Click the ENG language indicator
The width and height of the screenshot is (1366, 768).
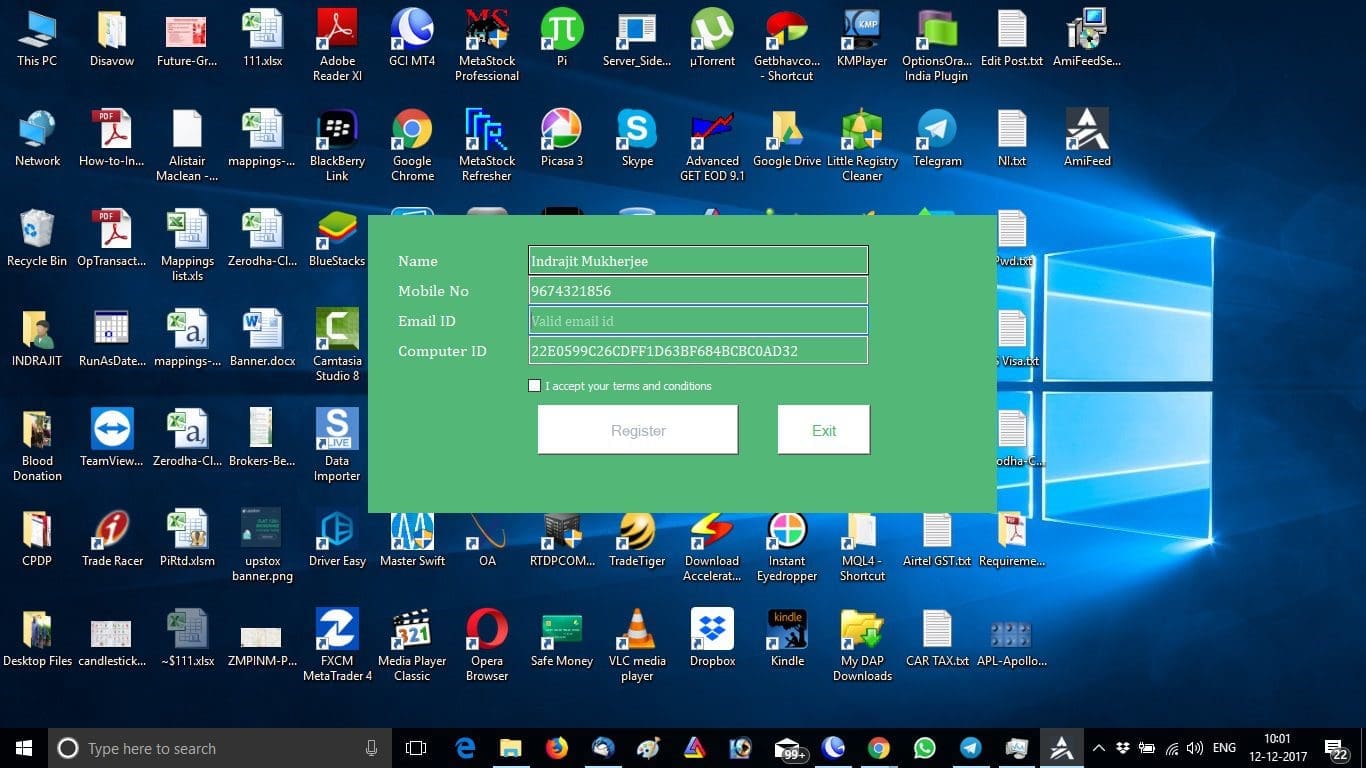(x=1224, y=748)
